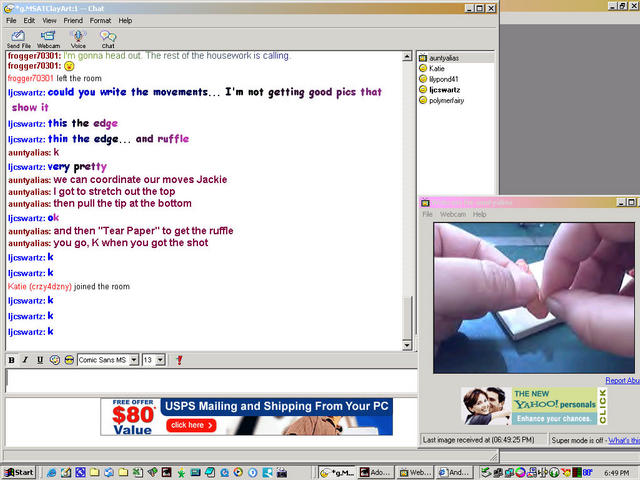Open the font size 13 dropdown
The width and height of the screenshot is (640, 480).
[160, 360]
